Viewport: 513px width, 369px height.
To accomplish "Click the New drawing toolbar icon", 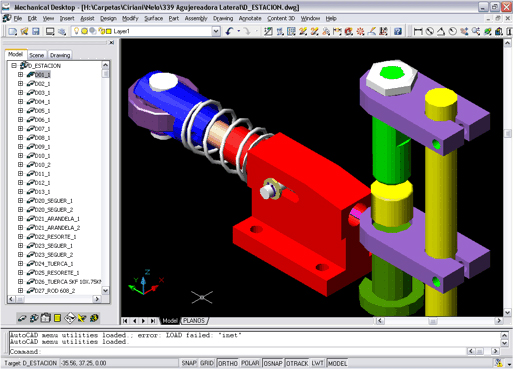I will coord(13,31).
